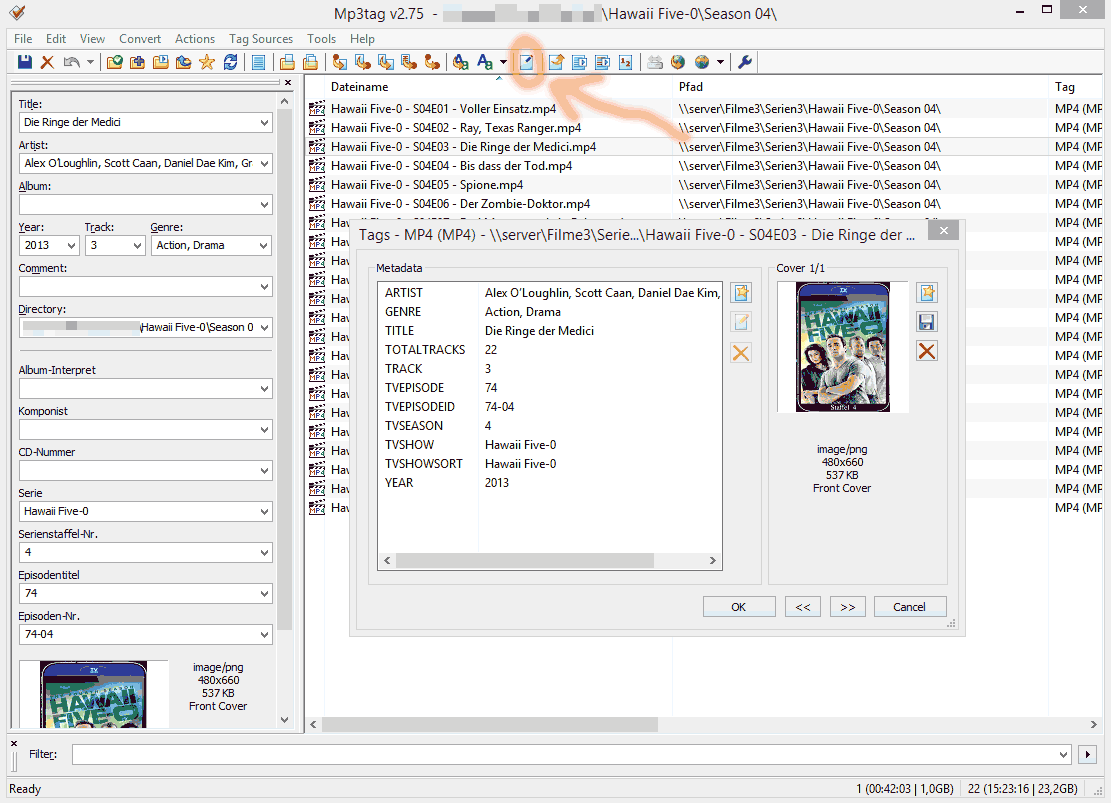Image resolution: width=1111 pixels, height=803 pixels.
Task: Click the Actions icon with green Aa
Action: tap(461, 62)
